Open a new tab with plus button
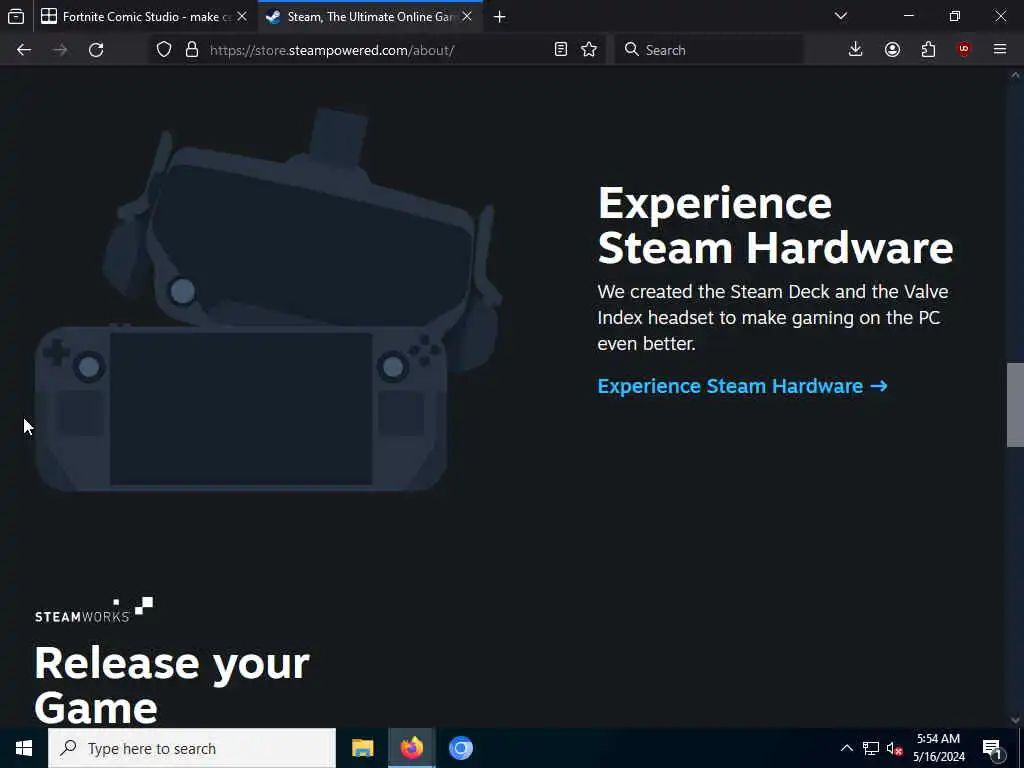1024x768 pixels. pyautogui.click(x=500, y=17)
